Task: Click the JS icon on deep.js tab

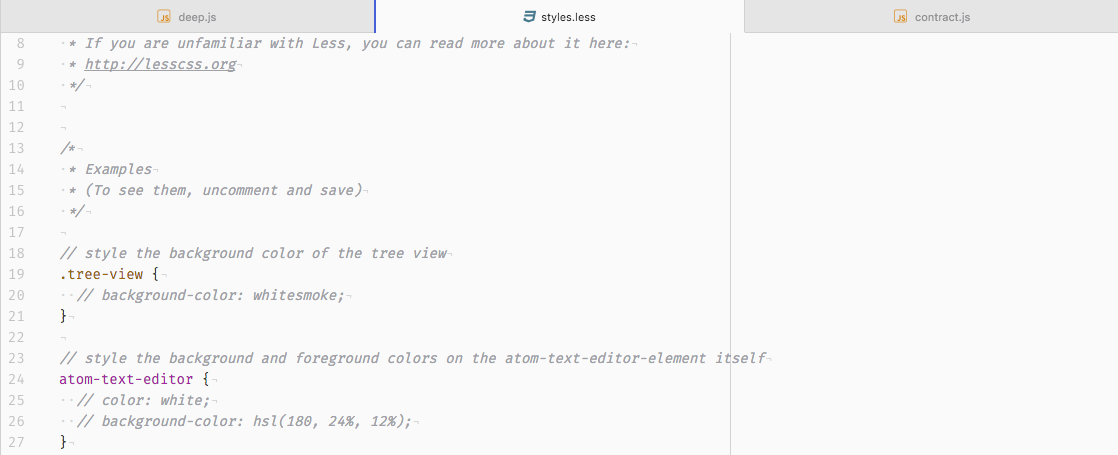Action: tap(164, 17)
